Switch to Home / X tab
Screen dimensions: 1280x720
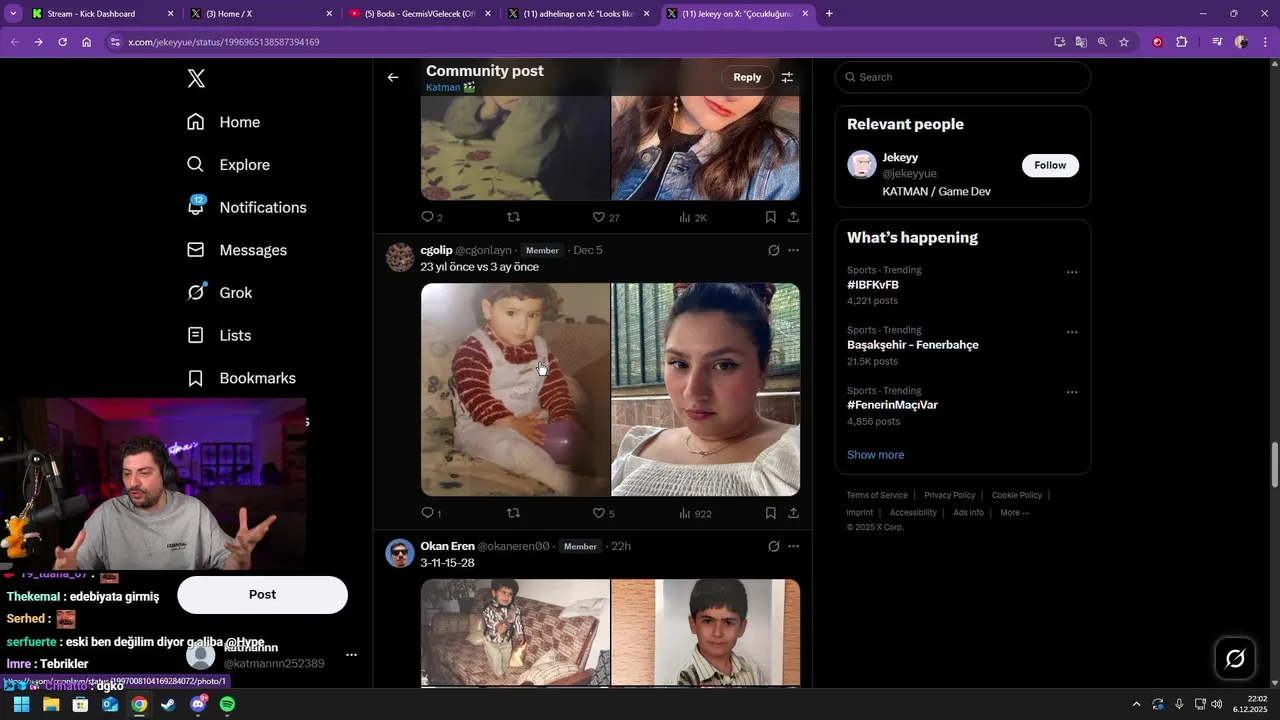262,14
